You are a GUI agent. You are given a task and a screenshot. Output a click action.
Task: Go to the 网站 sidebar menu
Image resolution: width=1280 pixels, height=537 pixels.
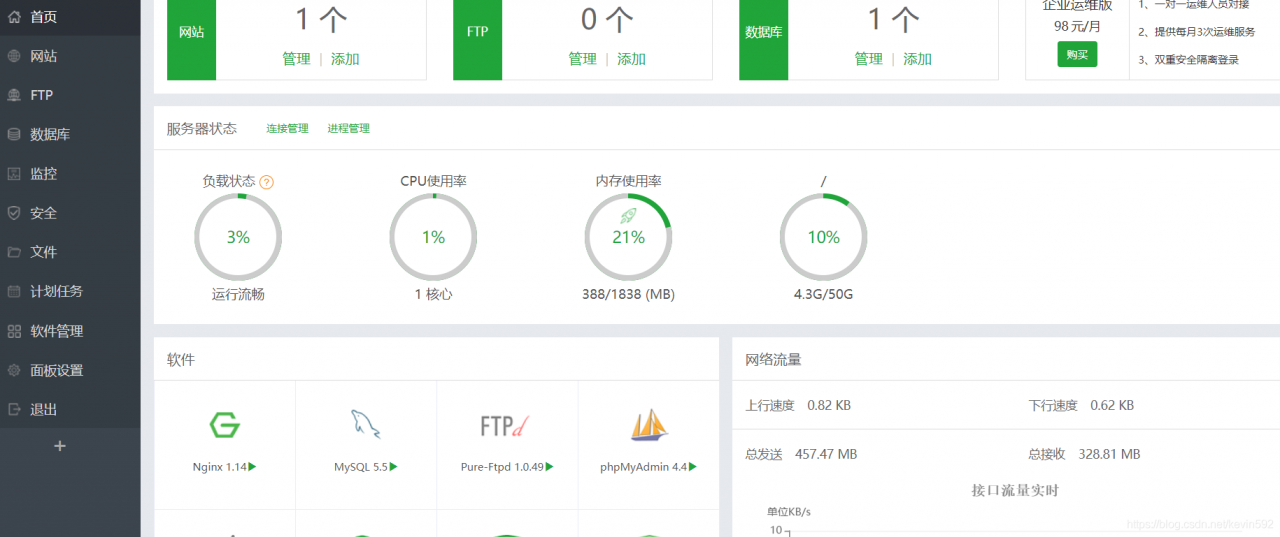70,56
